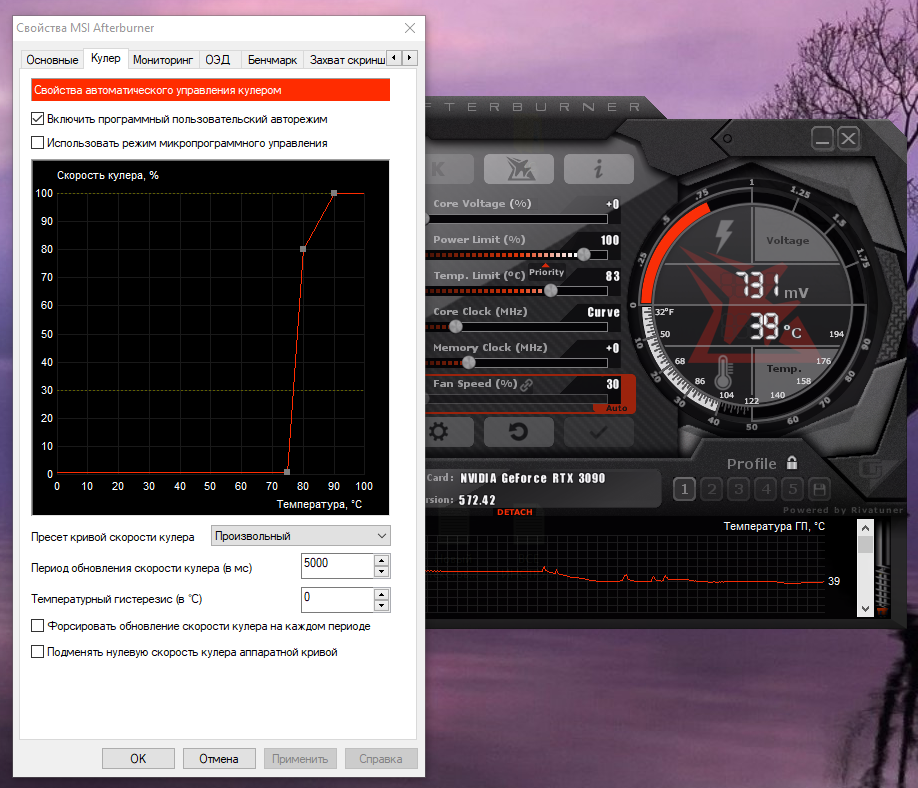
Task: Open the Kombustor K button
Action: pyautogui.click(x=450, y=169)
